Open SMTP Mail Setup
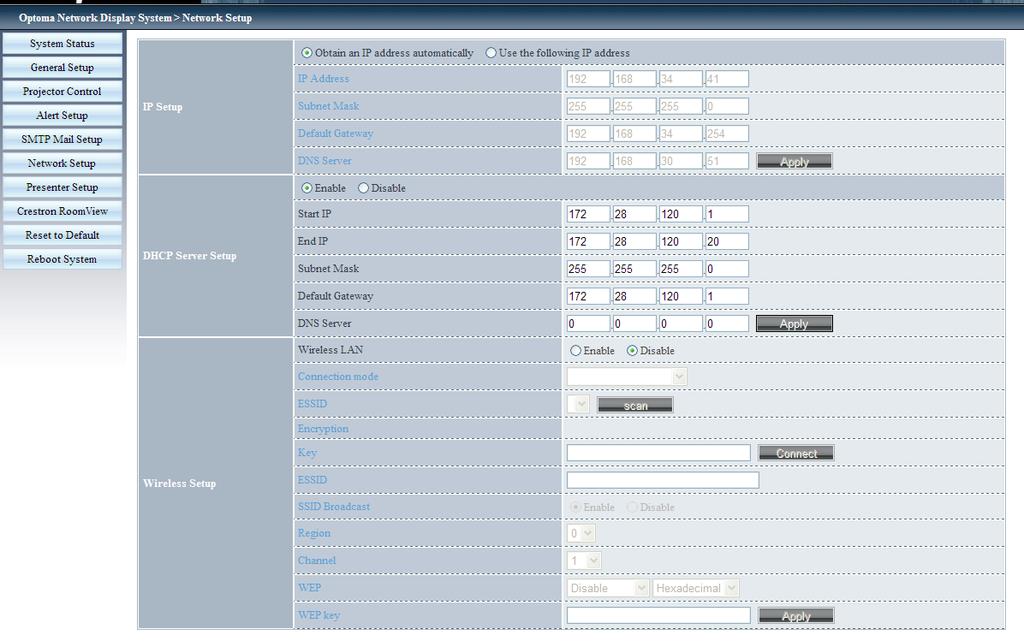This screenshot has width=1024, height=641. point(62,140)
